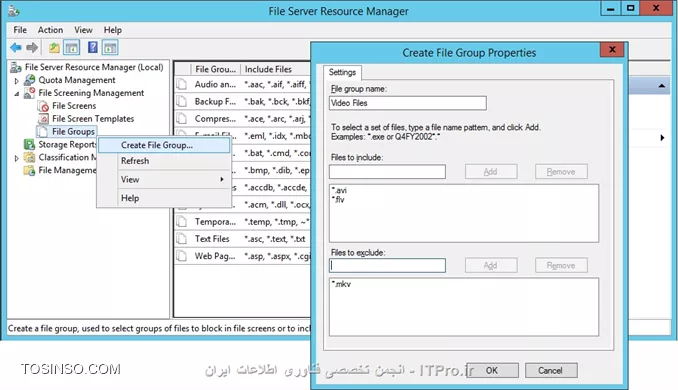Click the Back arrow toolbar icon
678x390 pixels.
pos(16,48)
